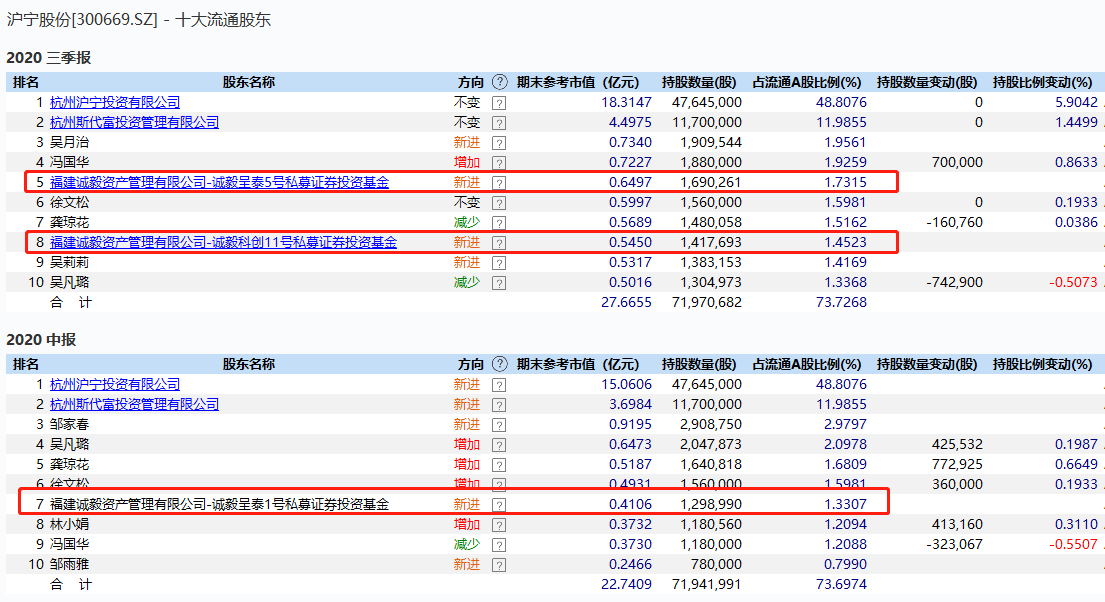
Task: Open help icon for 诚毅呈泰1号 fund row
Action: pos(499,505)
